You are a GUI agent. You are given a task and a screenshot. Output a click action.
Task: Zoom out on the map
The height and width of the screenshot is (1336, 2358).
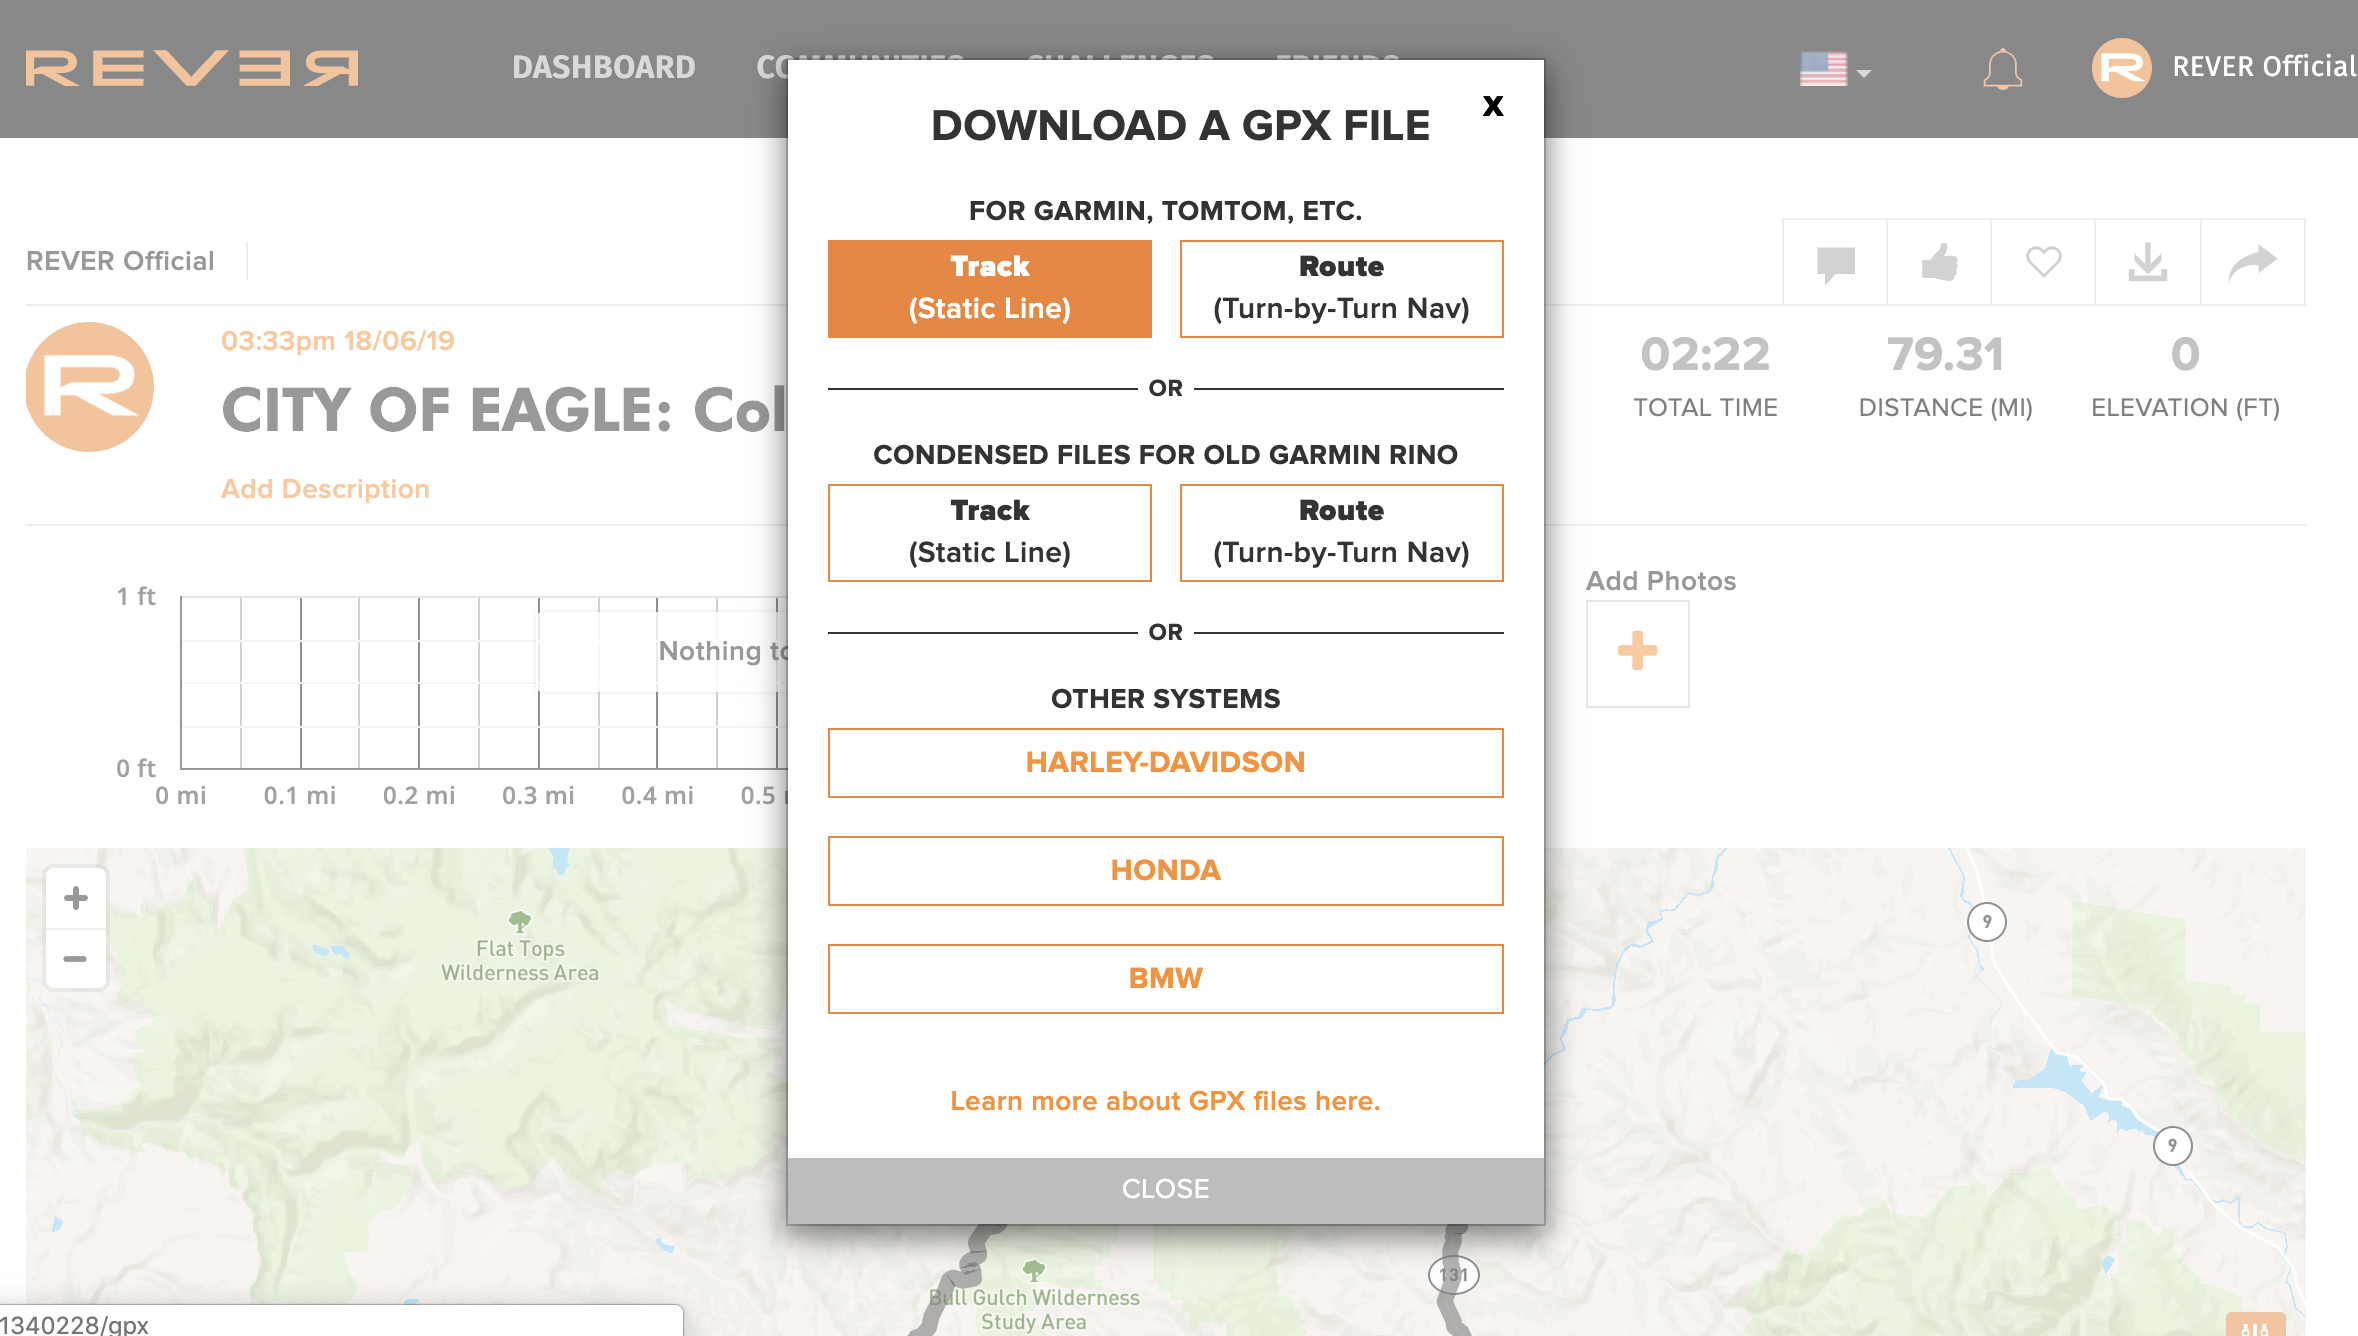pyautogui.click(x=76, y=959)
